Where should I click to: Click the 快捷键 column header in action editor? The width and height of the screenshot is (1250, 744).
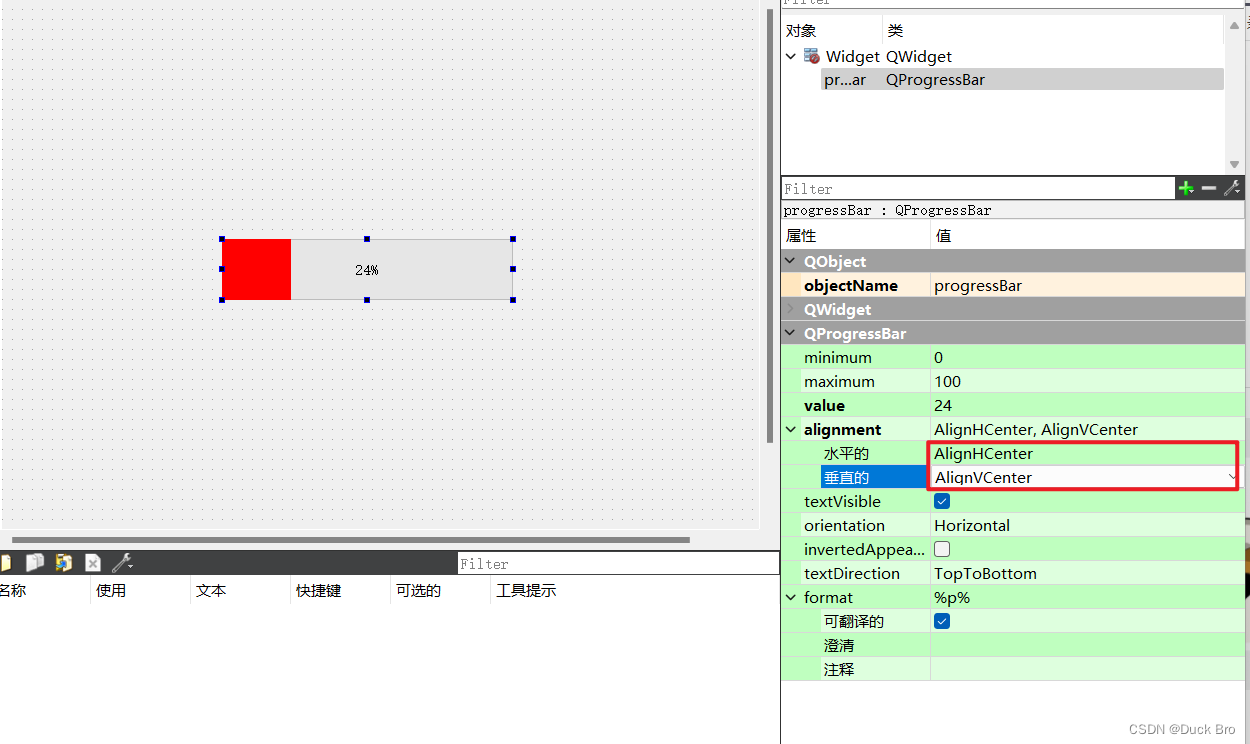point(318,590)
